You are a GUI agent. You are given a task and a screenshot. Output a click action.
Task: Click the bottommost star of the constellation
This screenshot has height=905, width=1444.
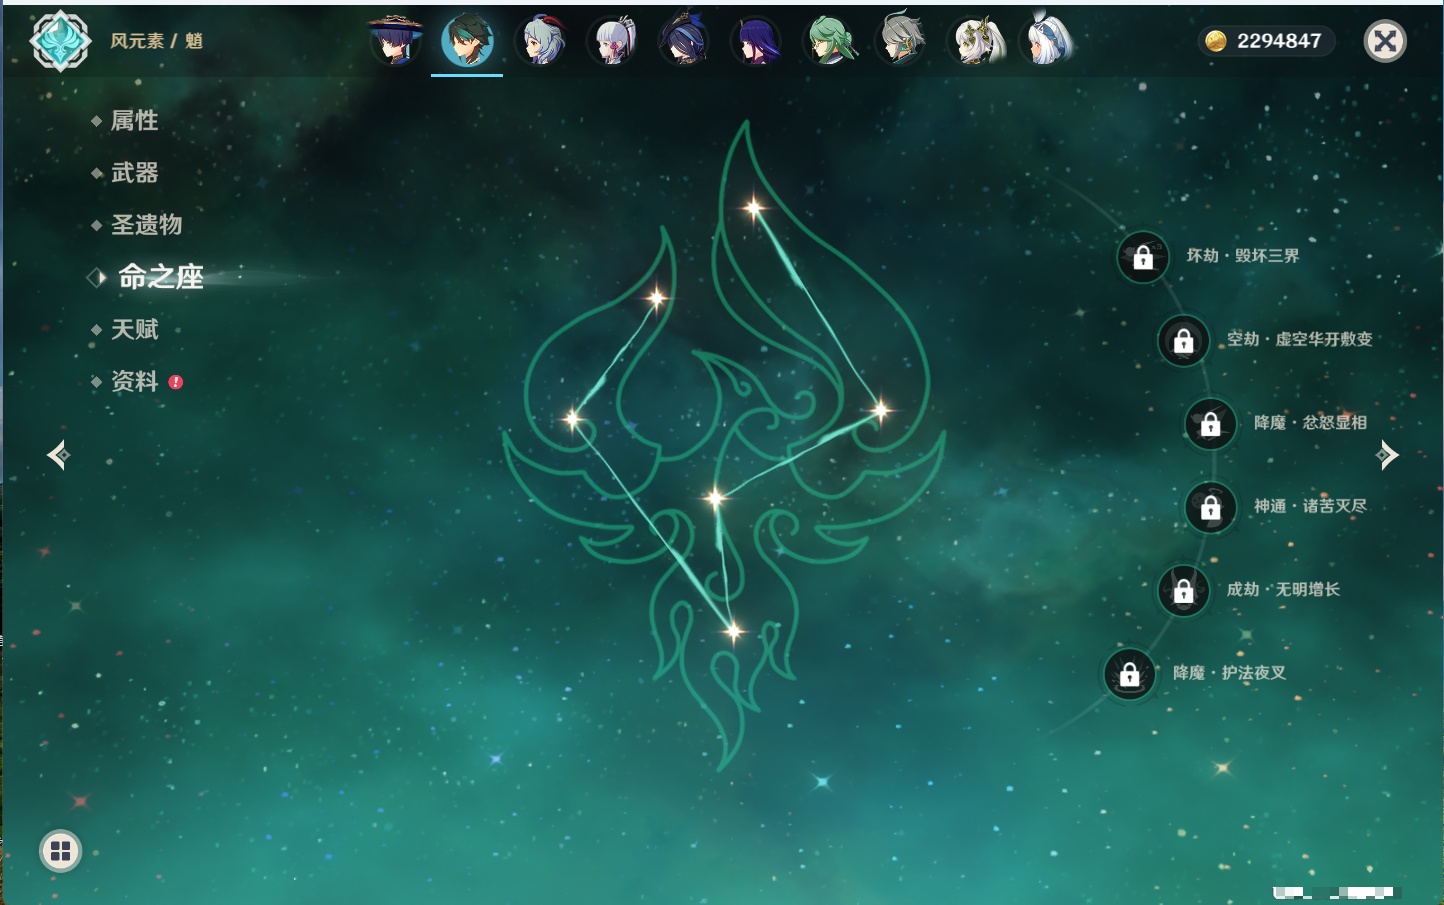point(734,631)
